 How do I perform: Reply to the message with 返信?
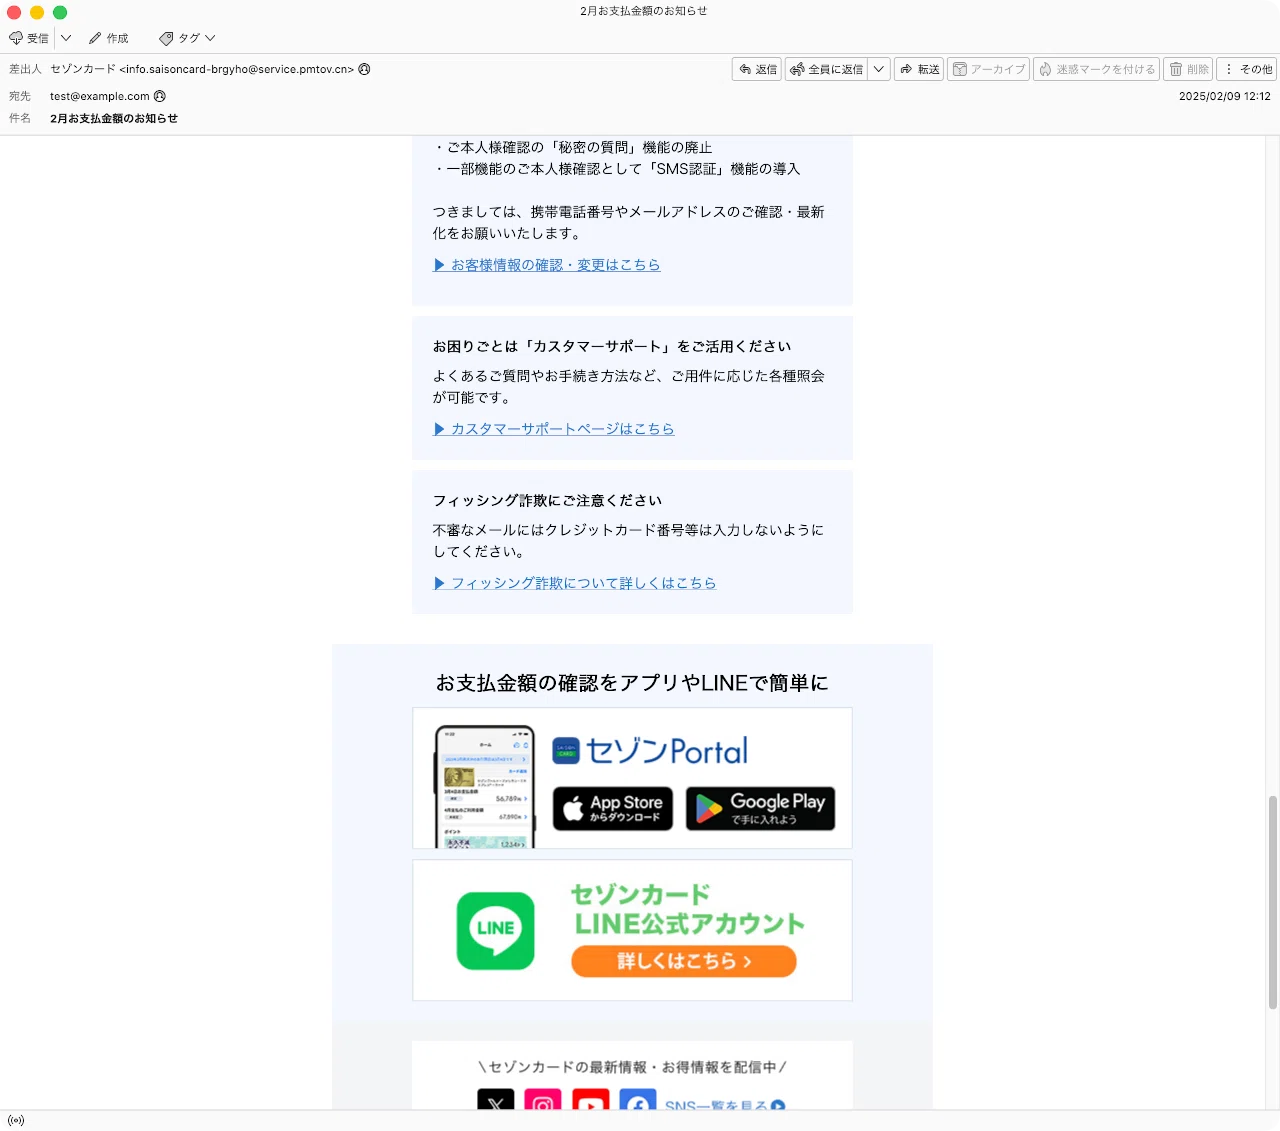click(757, 69)
